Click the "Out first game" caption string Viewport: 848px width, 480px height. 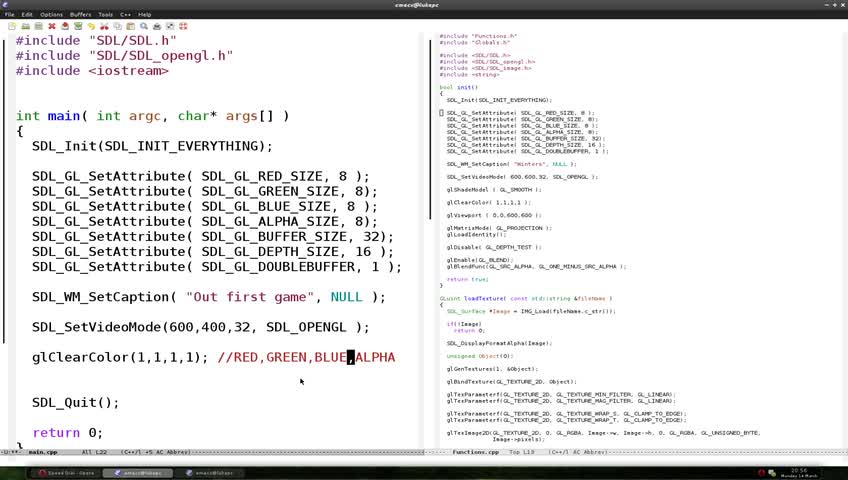[x=250, y=297]
